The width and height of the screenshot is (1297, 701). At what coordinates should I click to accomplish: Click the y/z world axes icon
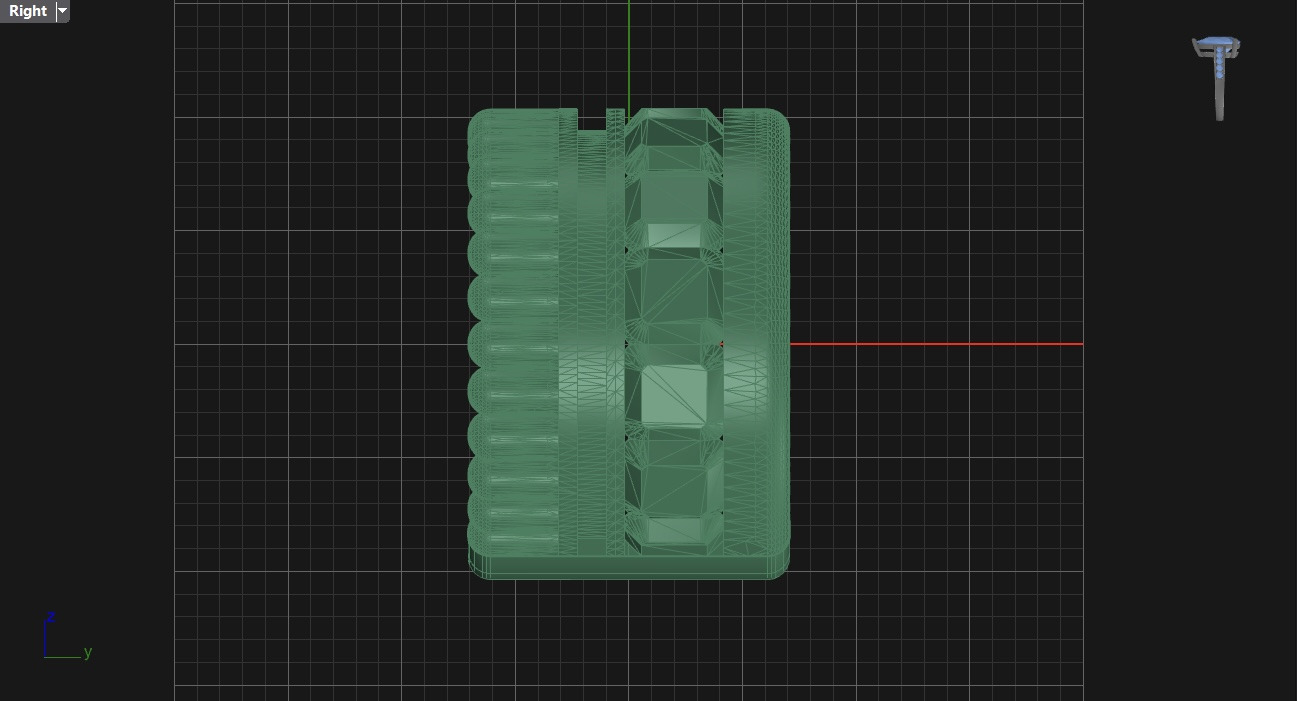click(67, 635)
